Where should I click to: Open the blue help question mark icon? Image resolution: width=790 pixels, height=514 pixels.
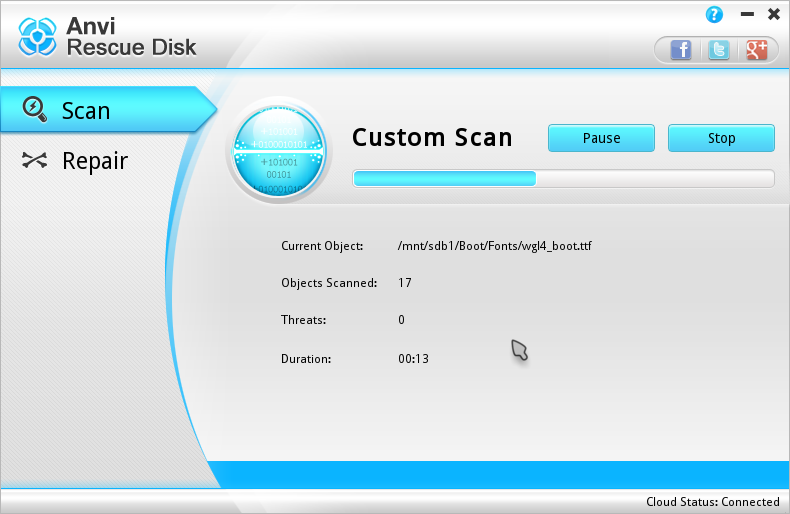pos(714,15)
